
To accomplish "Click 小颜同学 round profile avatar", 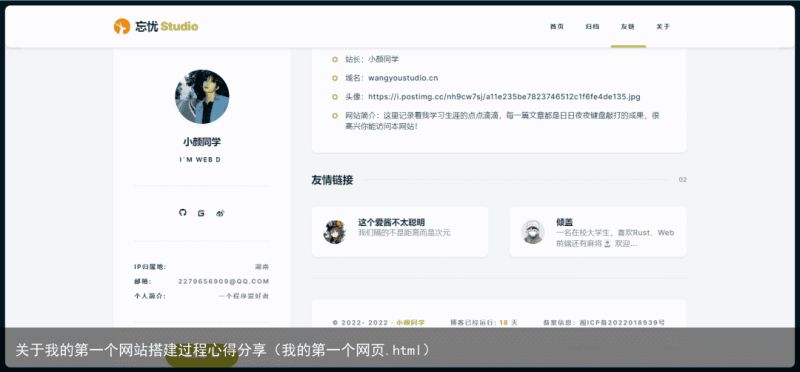I will [x=202, y=96].
